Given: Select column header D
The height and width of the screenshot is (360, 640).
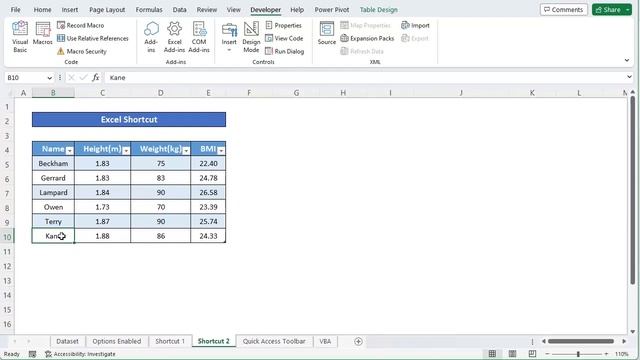Looking at the screenshot, I should tap(160, 93).
